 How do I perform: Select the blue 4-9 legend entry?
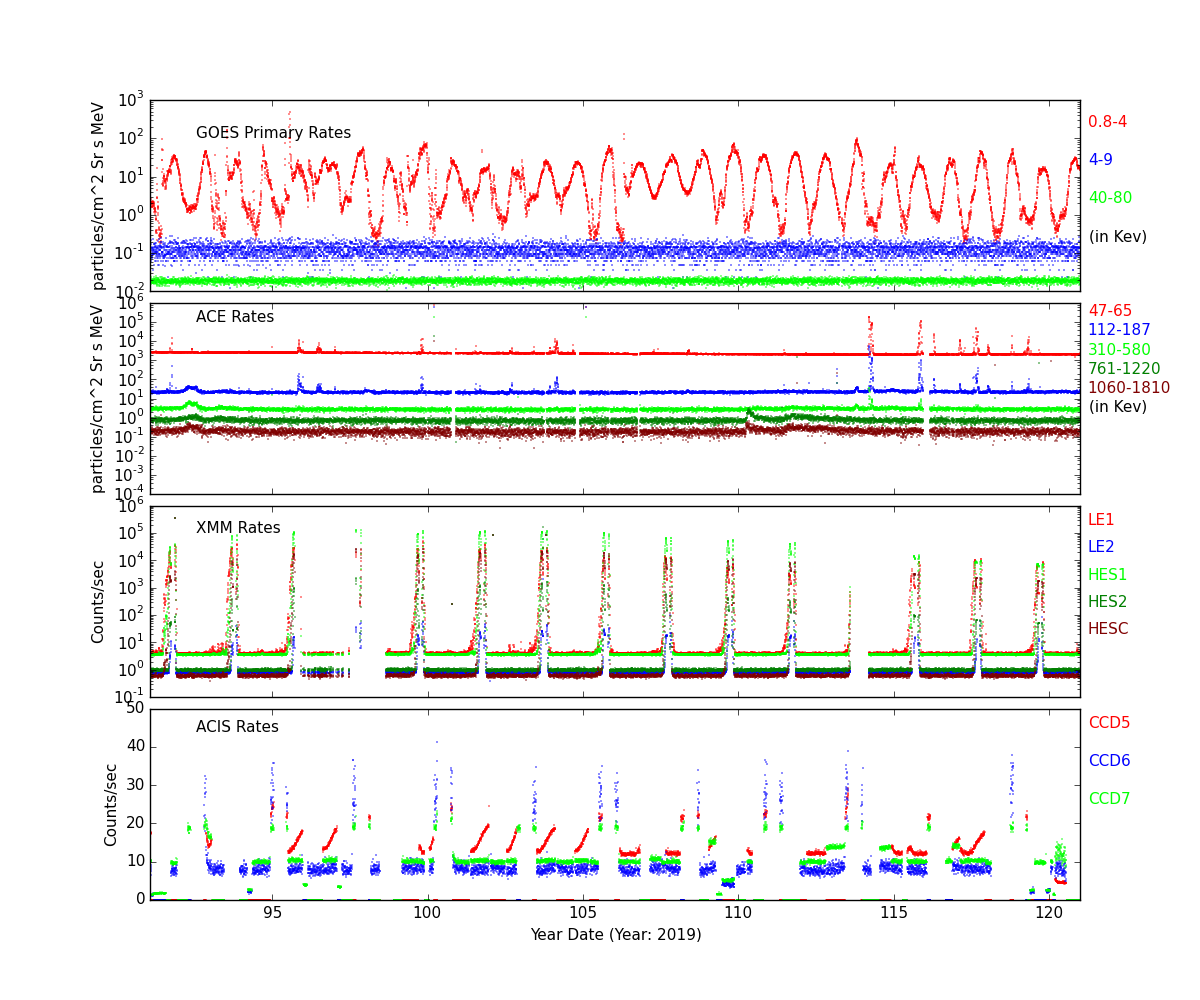pos(1100,160)
